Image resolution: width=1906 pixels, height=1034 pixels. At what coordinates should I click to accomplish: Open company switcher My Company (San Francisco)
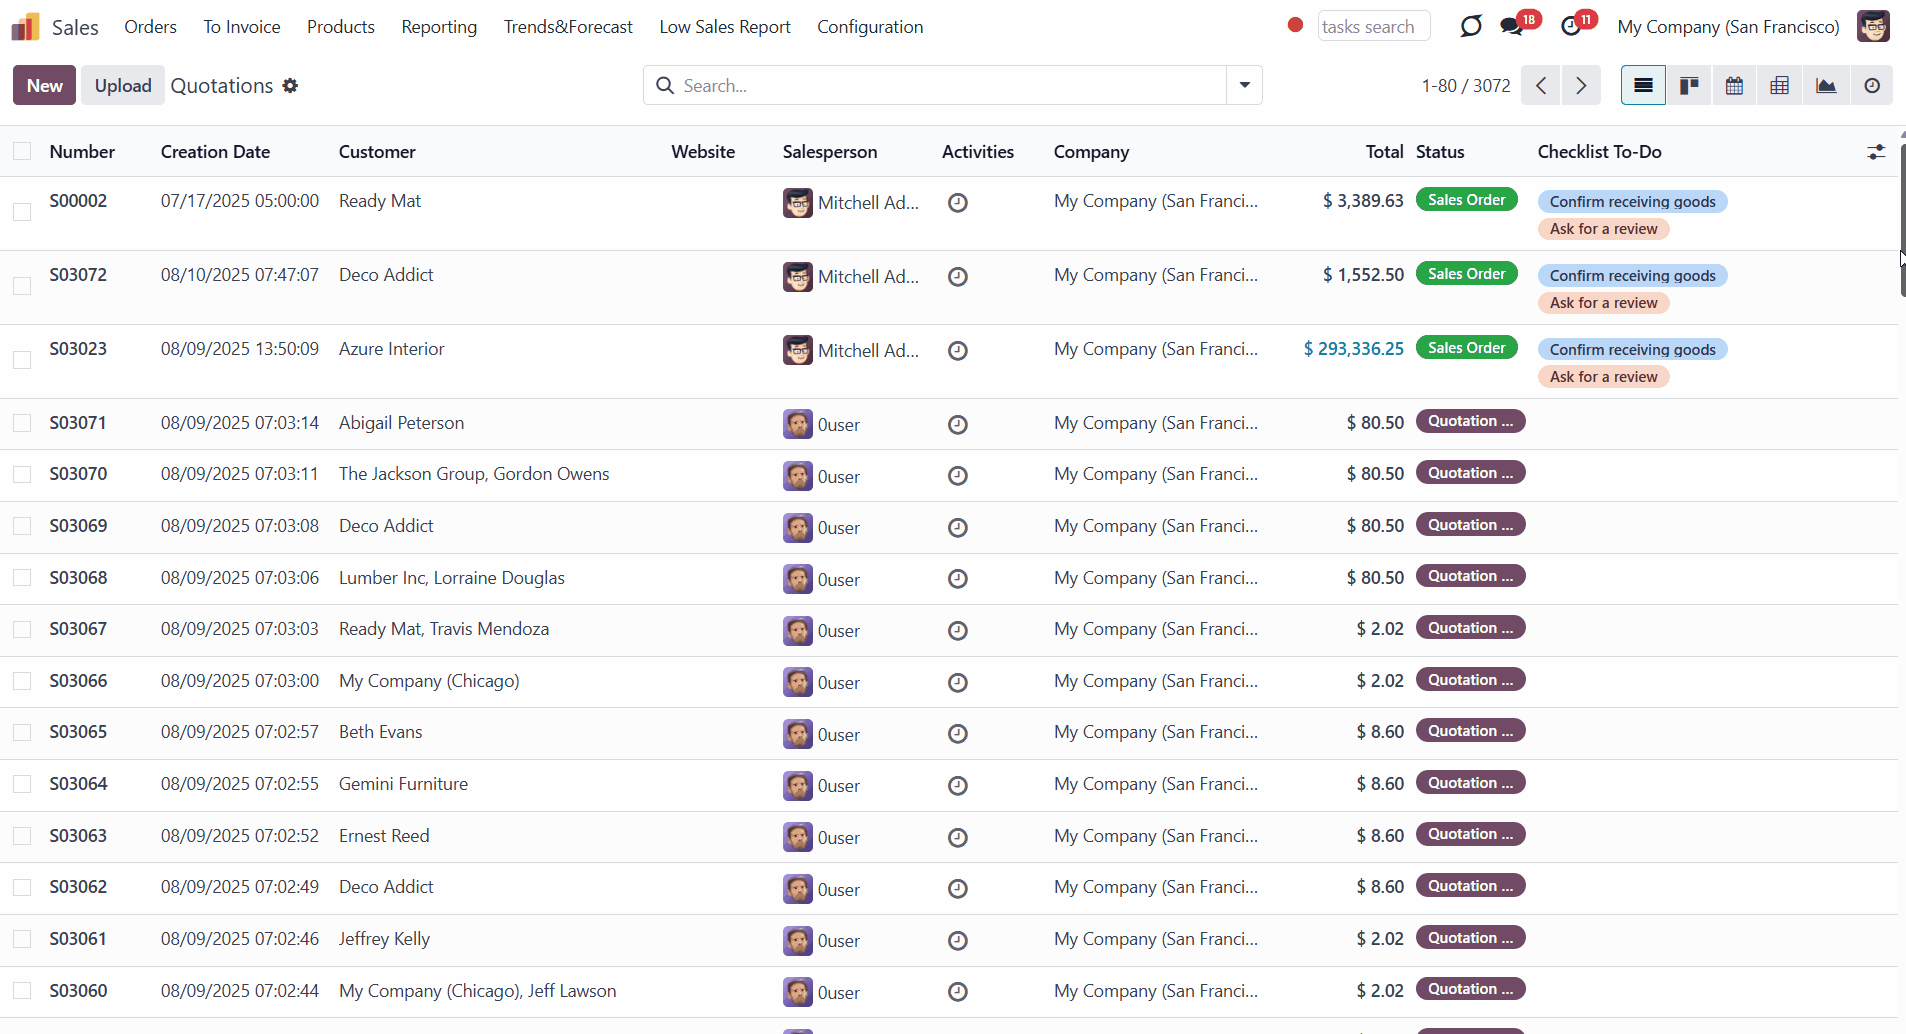(1728, 27)
